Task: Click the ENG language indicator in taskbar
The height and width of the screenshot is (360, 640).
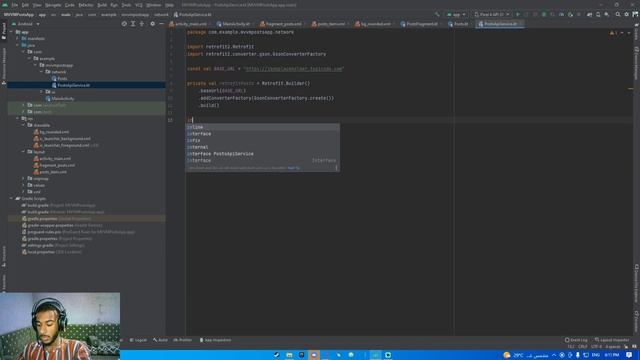Action: (x=596, y=355)
